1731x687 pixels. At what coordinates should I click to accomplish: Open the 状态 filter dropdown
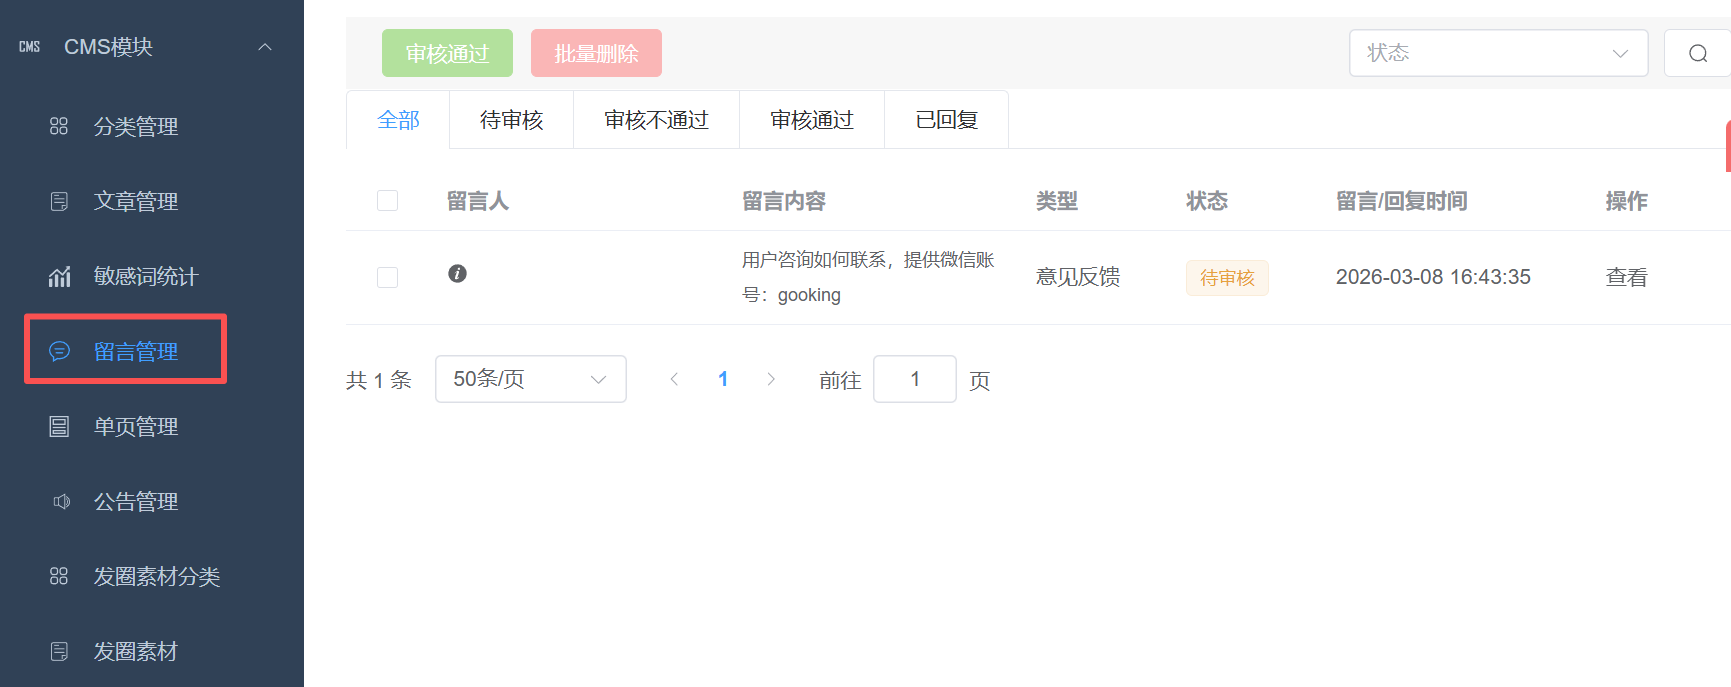(x=1497, y=53)
